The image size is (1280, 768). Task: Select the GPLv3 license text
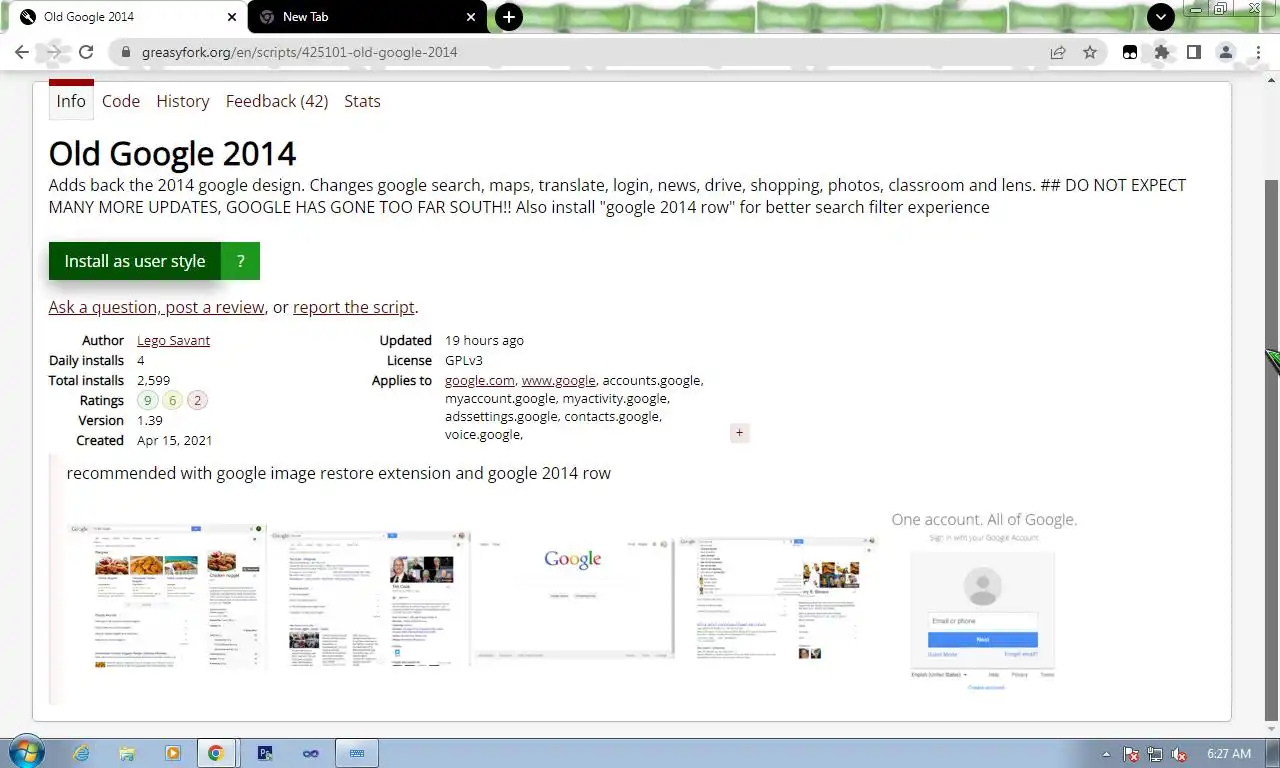(x=464, y=360)
